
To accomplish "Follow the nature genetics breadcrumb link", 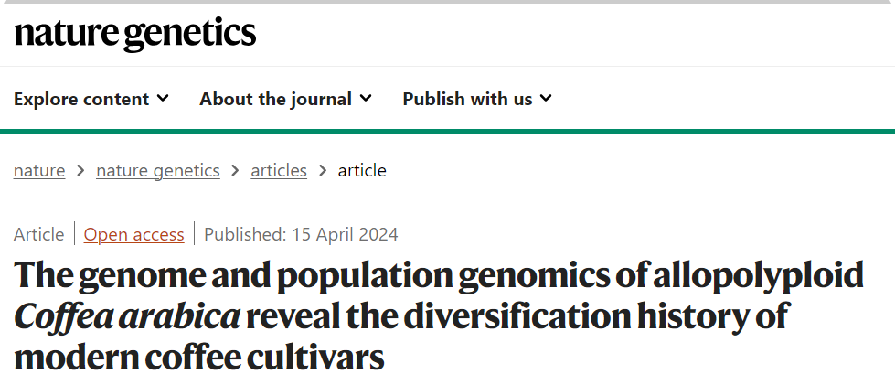I will pos(158,170).
